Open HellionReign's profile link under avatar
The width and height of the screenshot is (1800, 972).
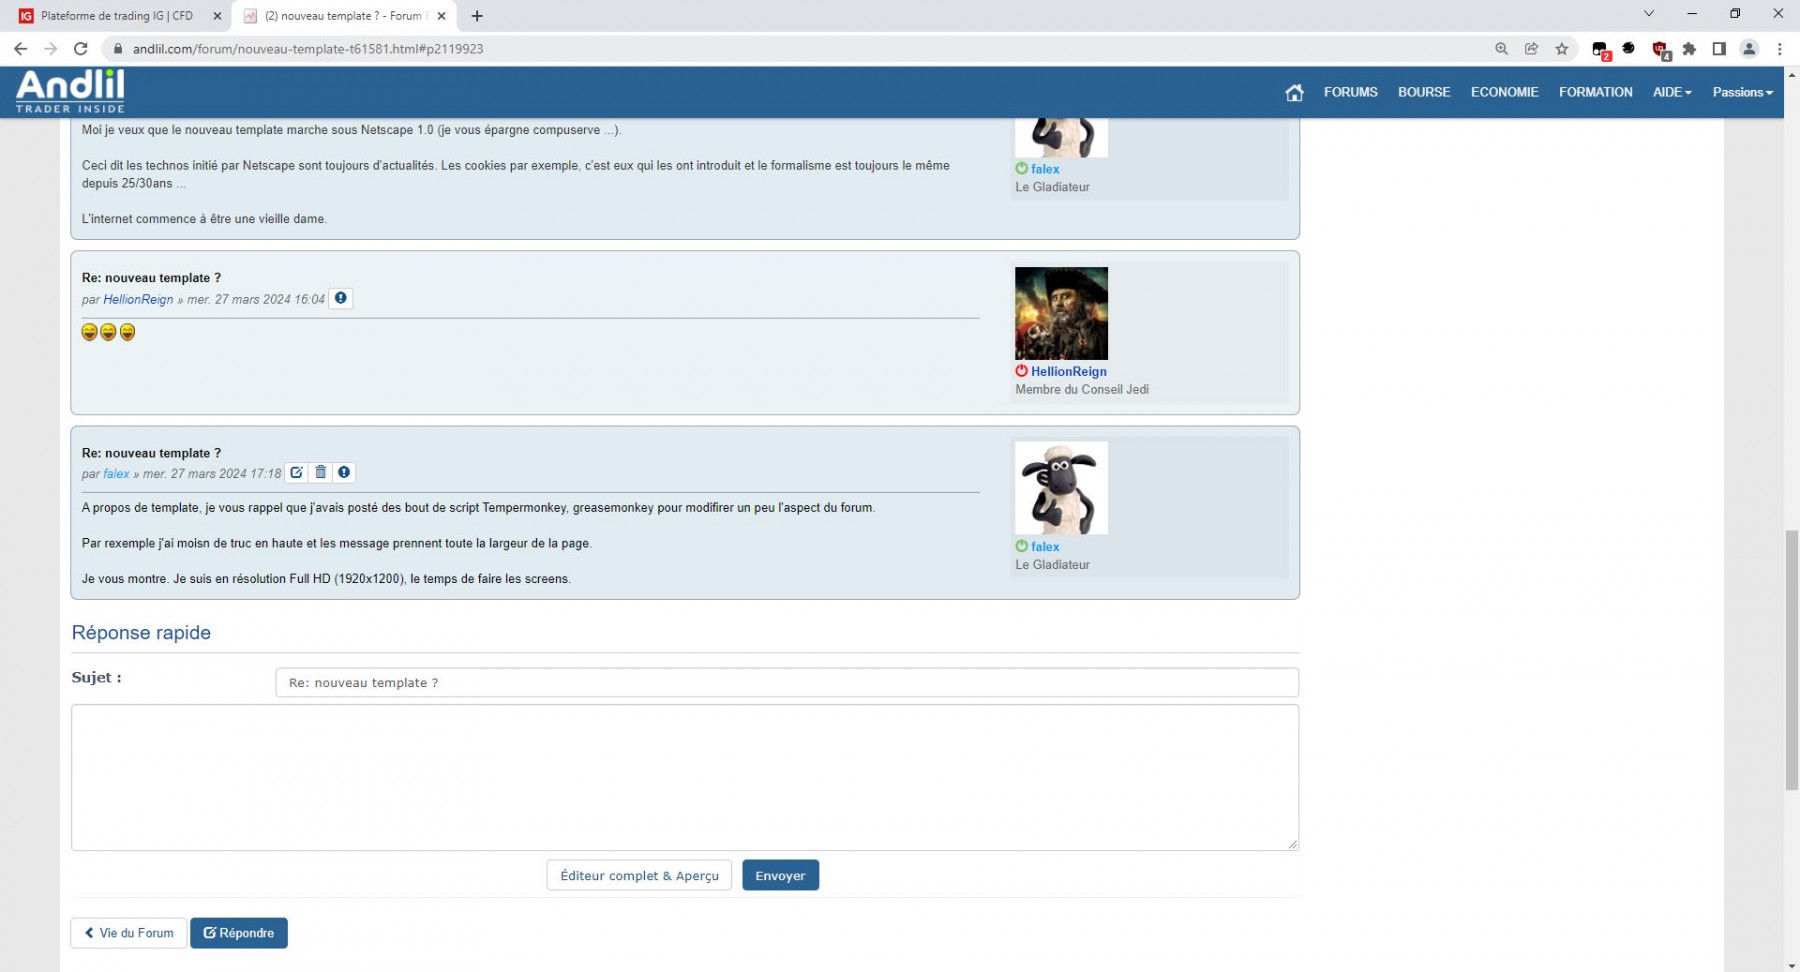click(x=1068, y=371)
